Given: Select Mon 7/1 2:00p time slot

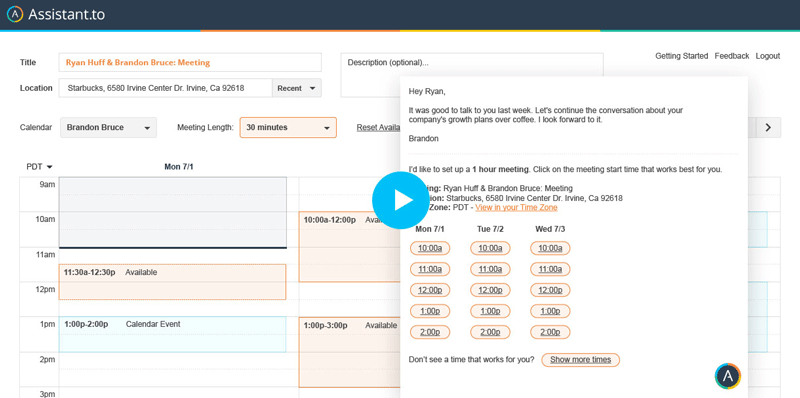Looking at the screenshot, I should (430, 332).
